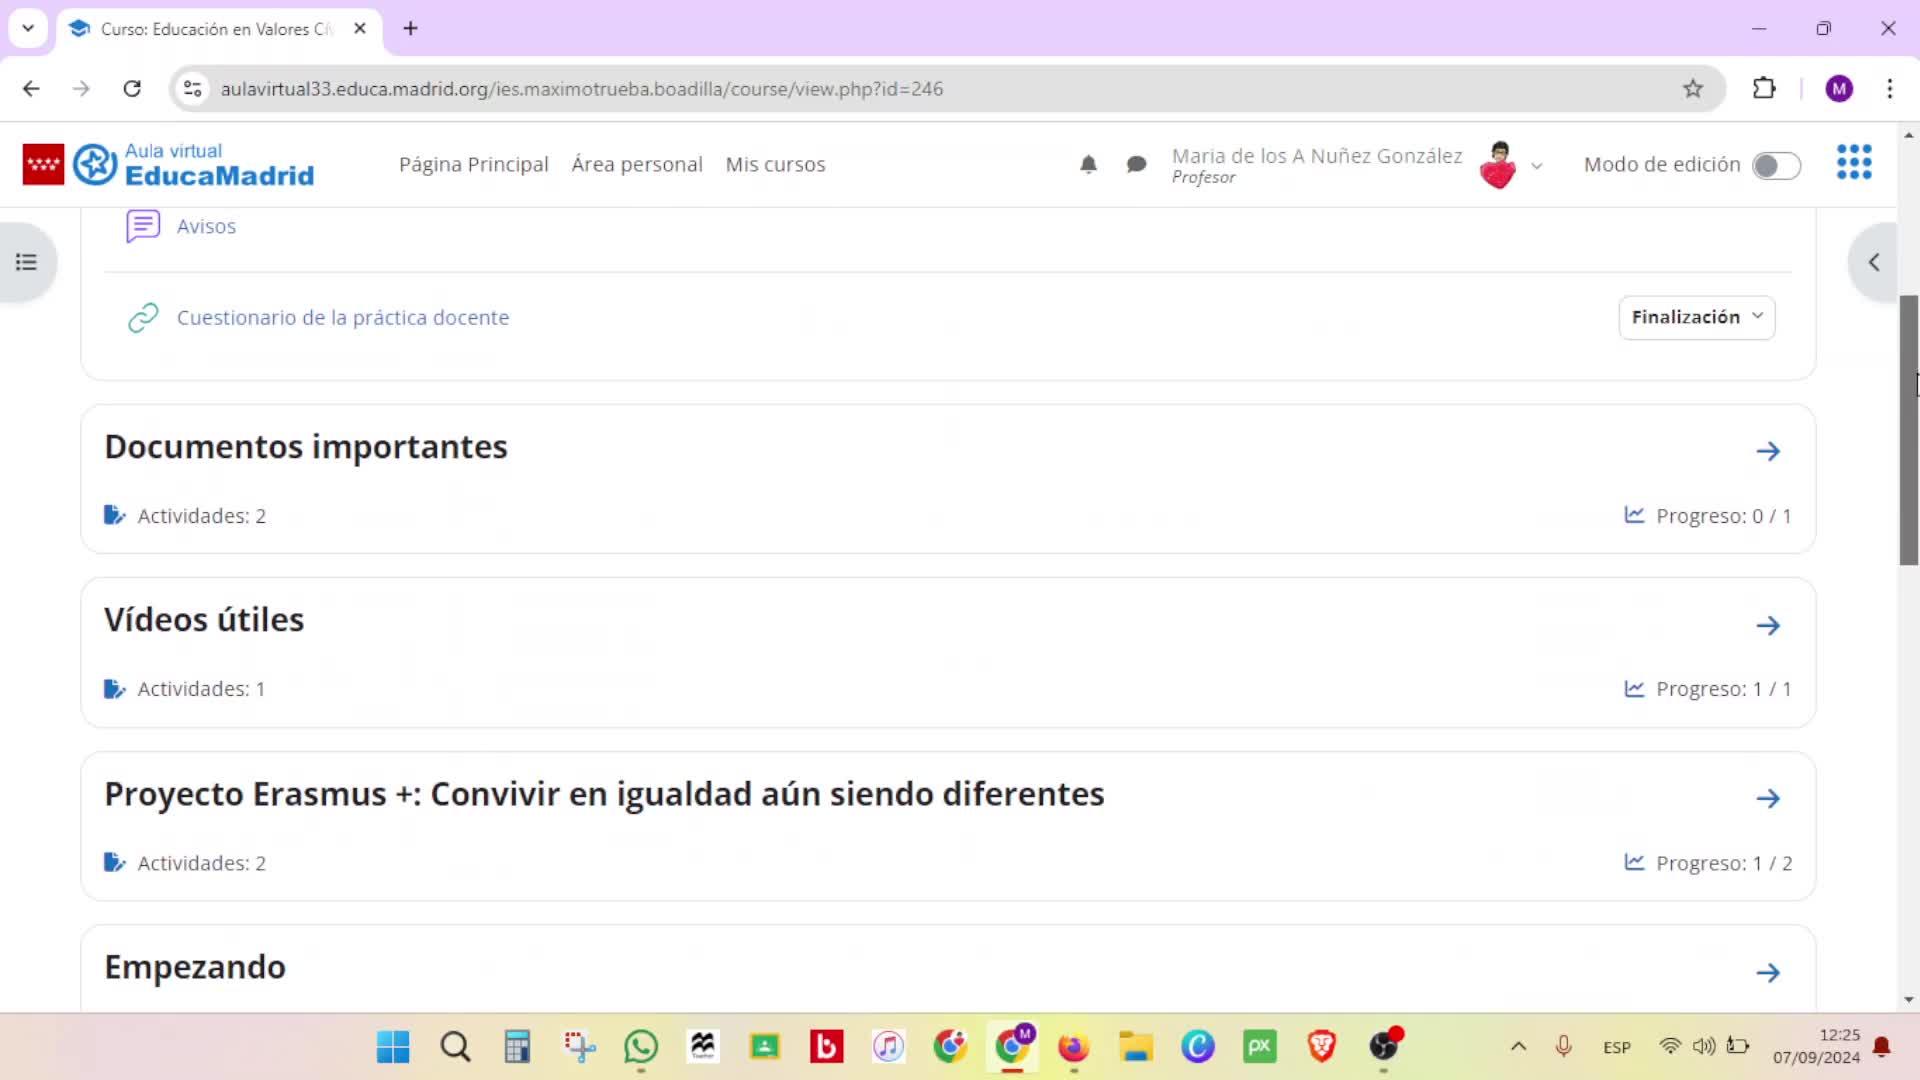The image size is (1920, 1080).
Task: Bookmark the page with the star icon
Action: 1692,89
